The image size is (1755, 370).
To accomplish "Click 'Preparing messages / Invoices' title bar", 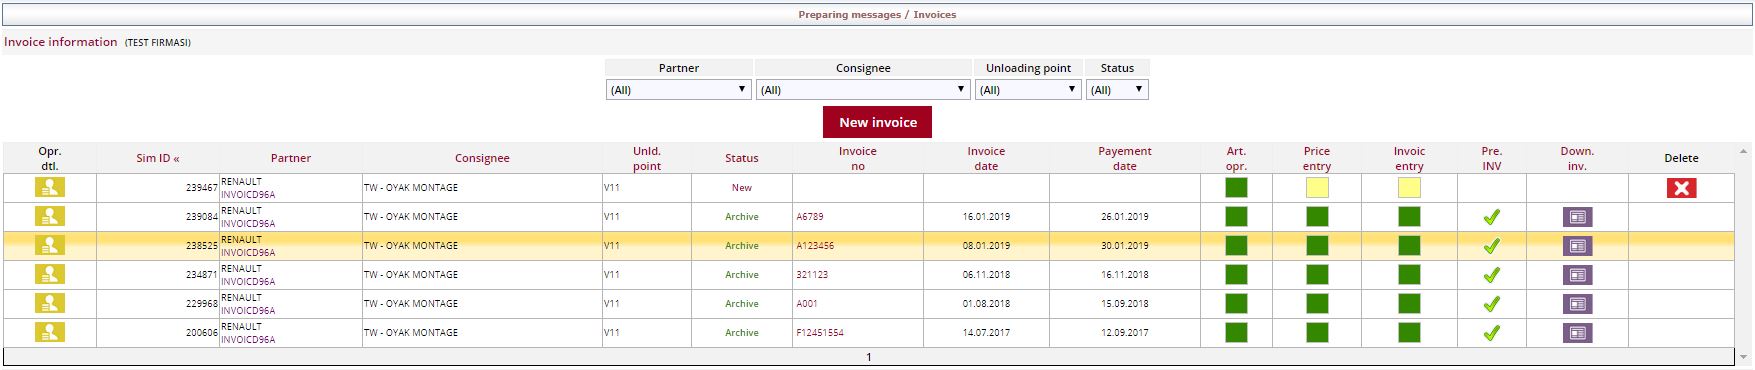I will (x=877, y=14).
